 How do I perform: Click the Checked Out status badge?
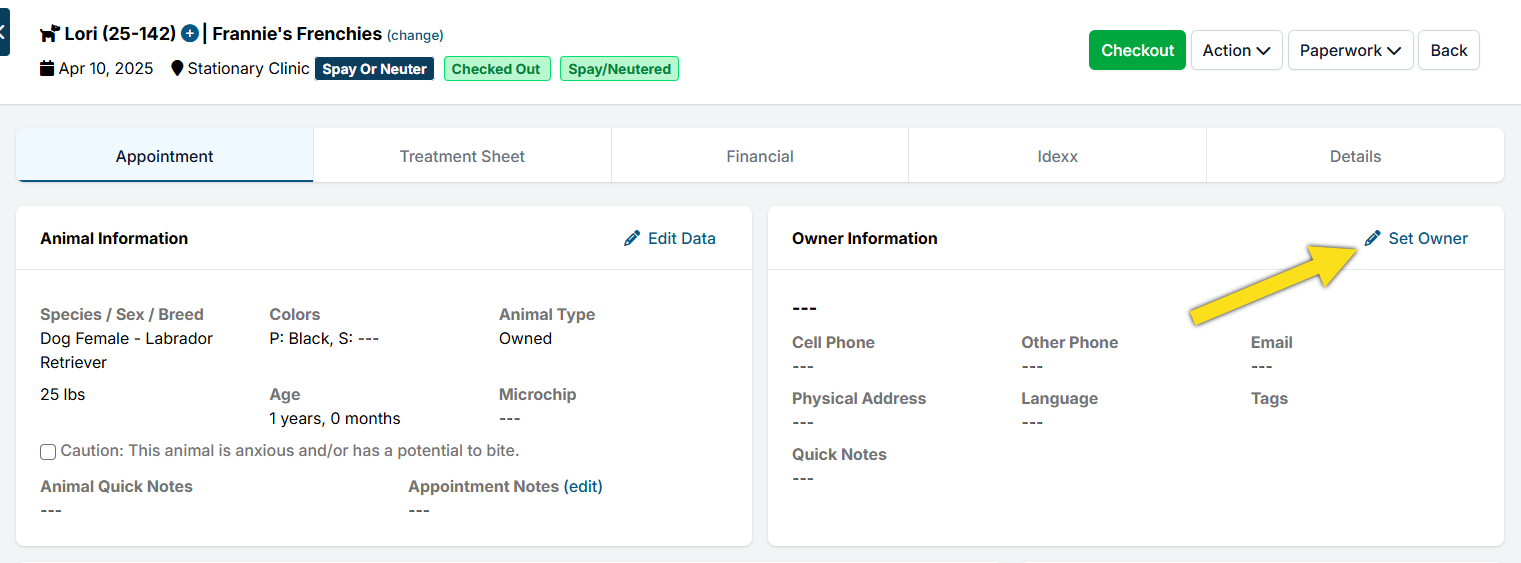[x=496, y=69]
